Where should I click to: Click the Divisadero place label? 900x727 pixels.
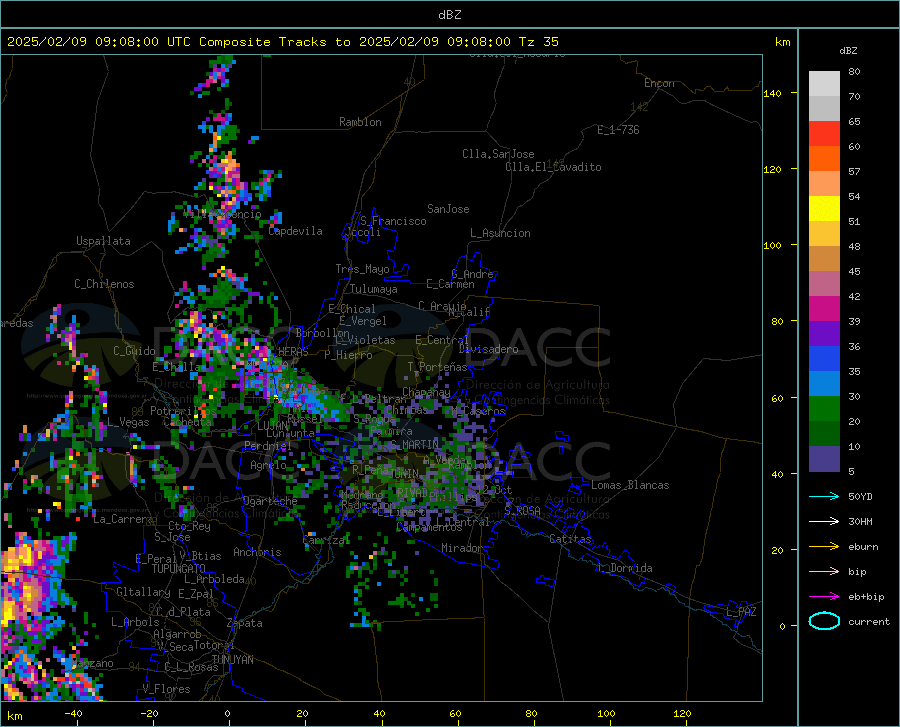[488, 349]
